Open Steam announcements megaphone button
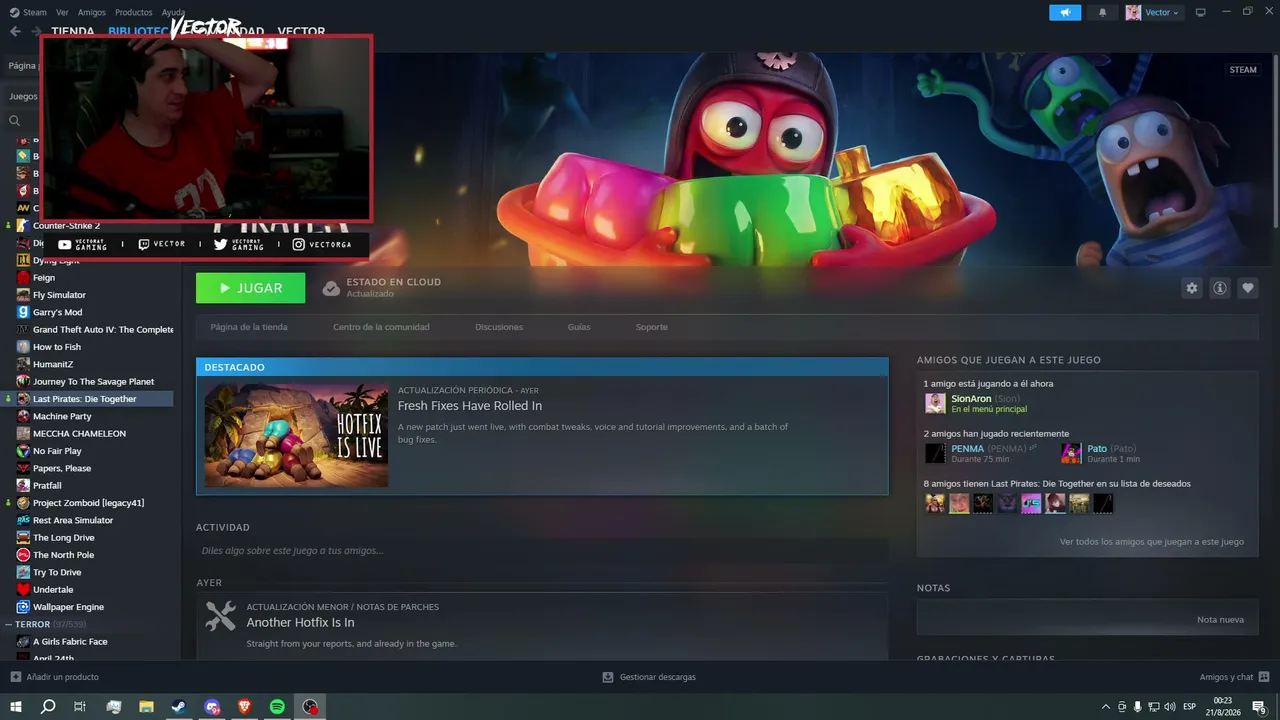This screenshot has height=720, width=1280. [x=1065, y=12]
